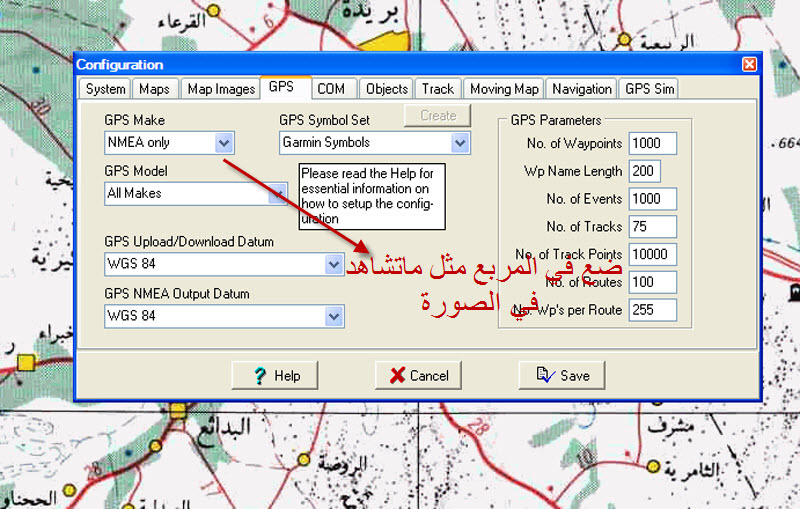
Task: Click the red X Cancel icon
Action: [397, 375]
